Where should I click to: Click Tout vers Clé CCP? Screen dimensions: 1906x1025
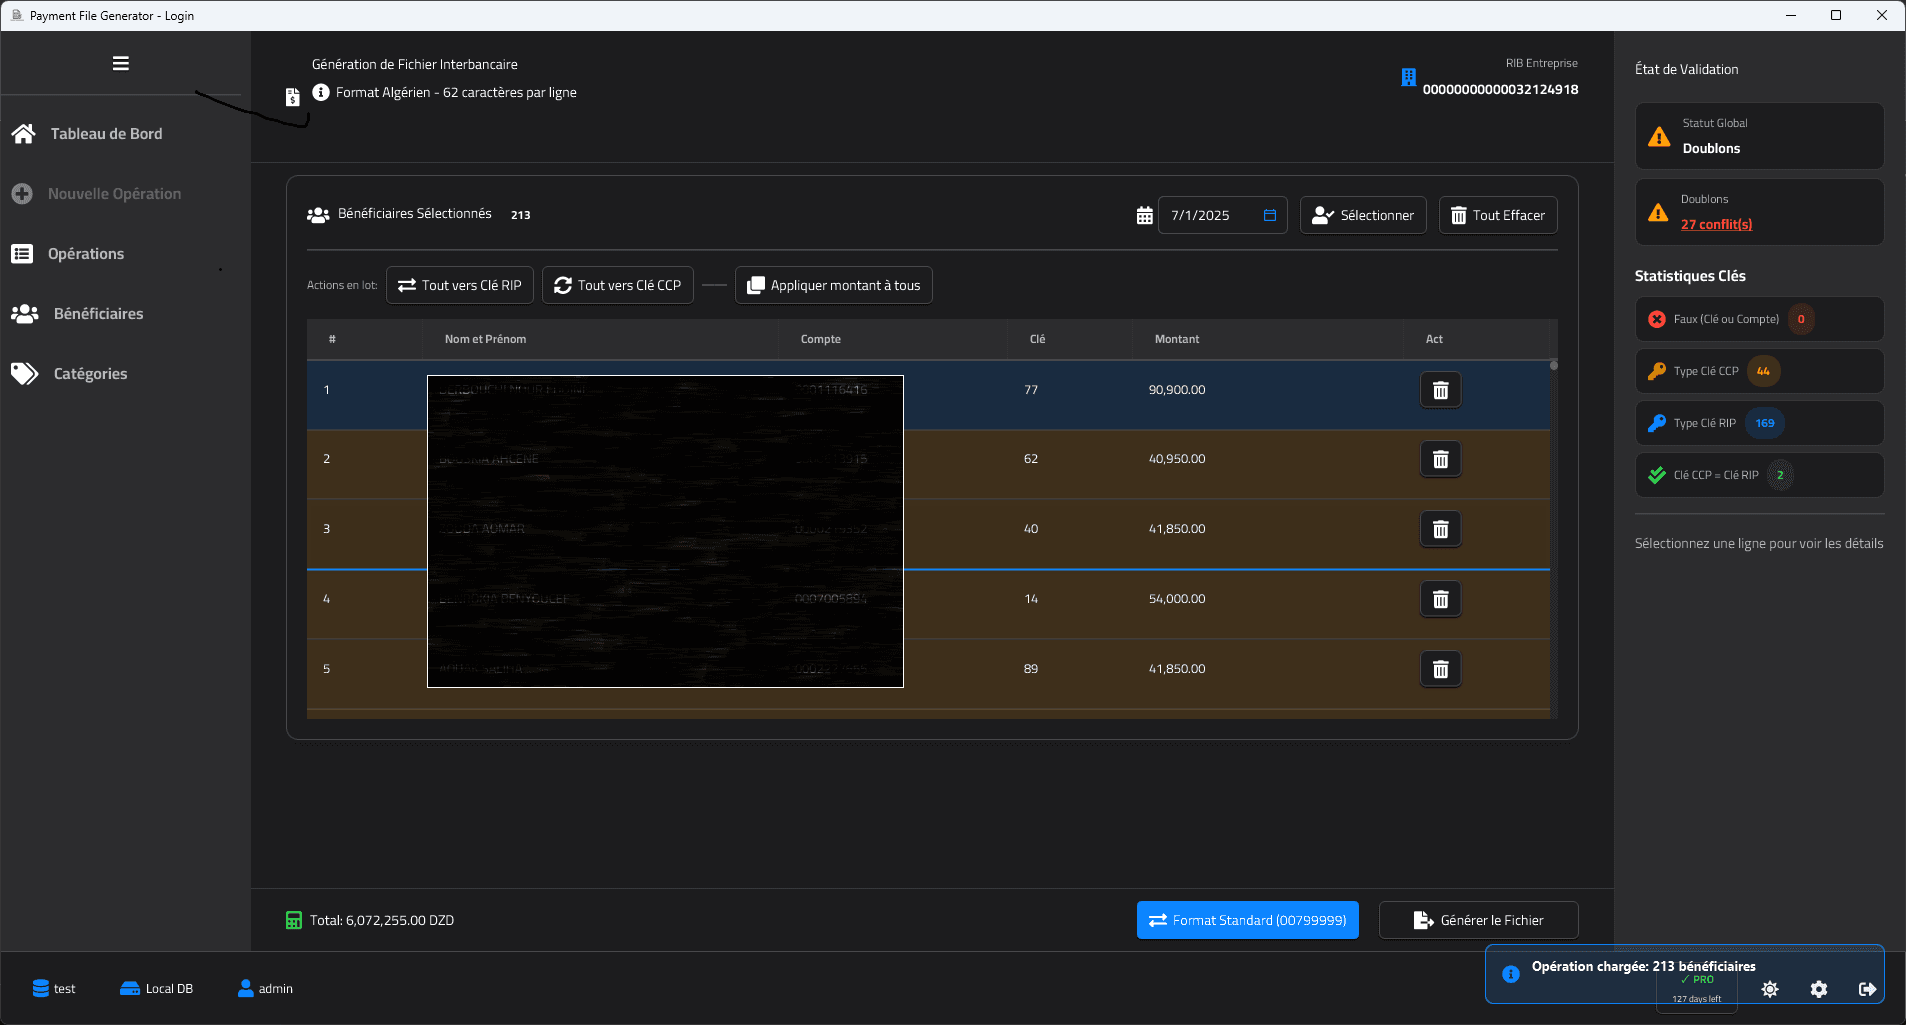[618, 285]
